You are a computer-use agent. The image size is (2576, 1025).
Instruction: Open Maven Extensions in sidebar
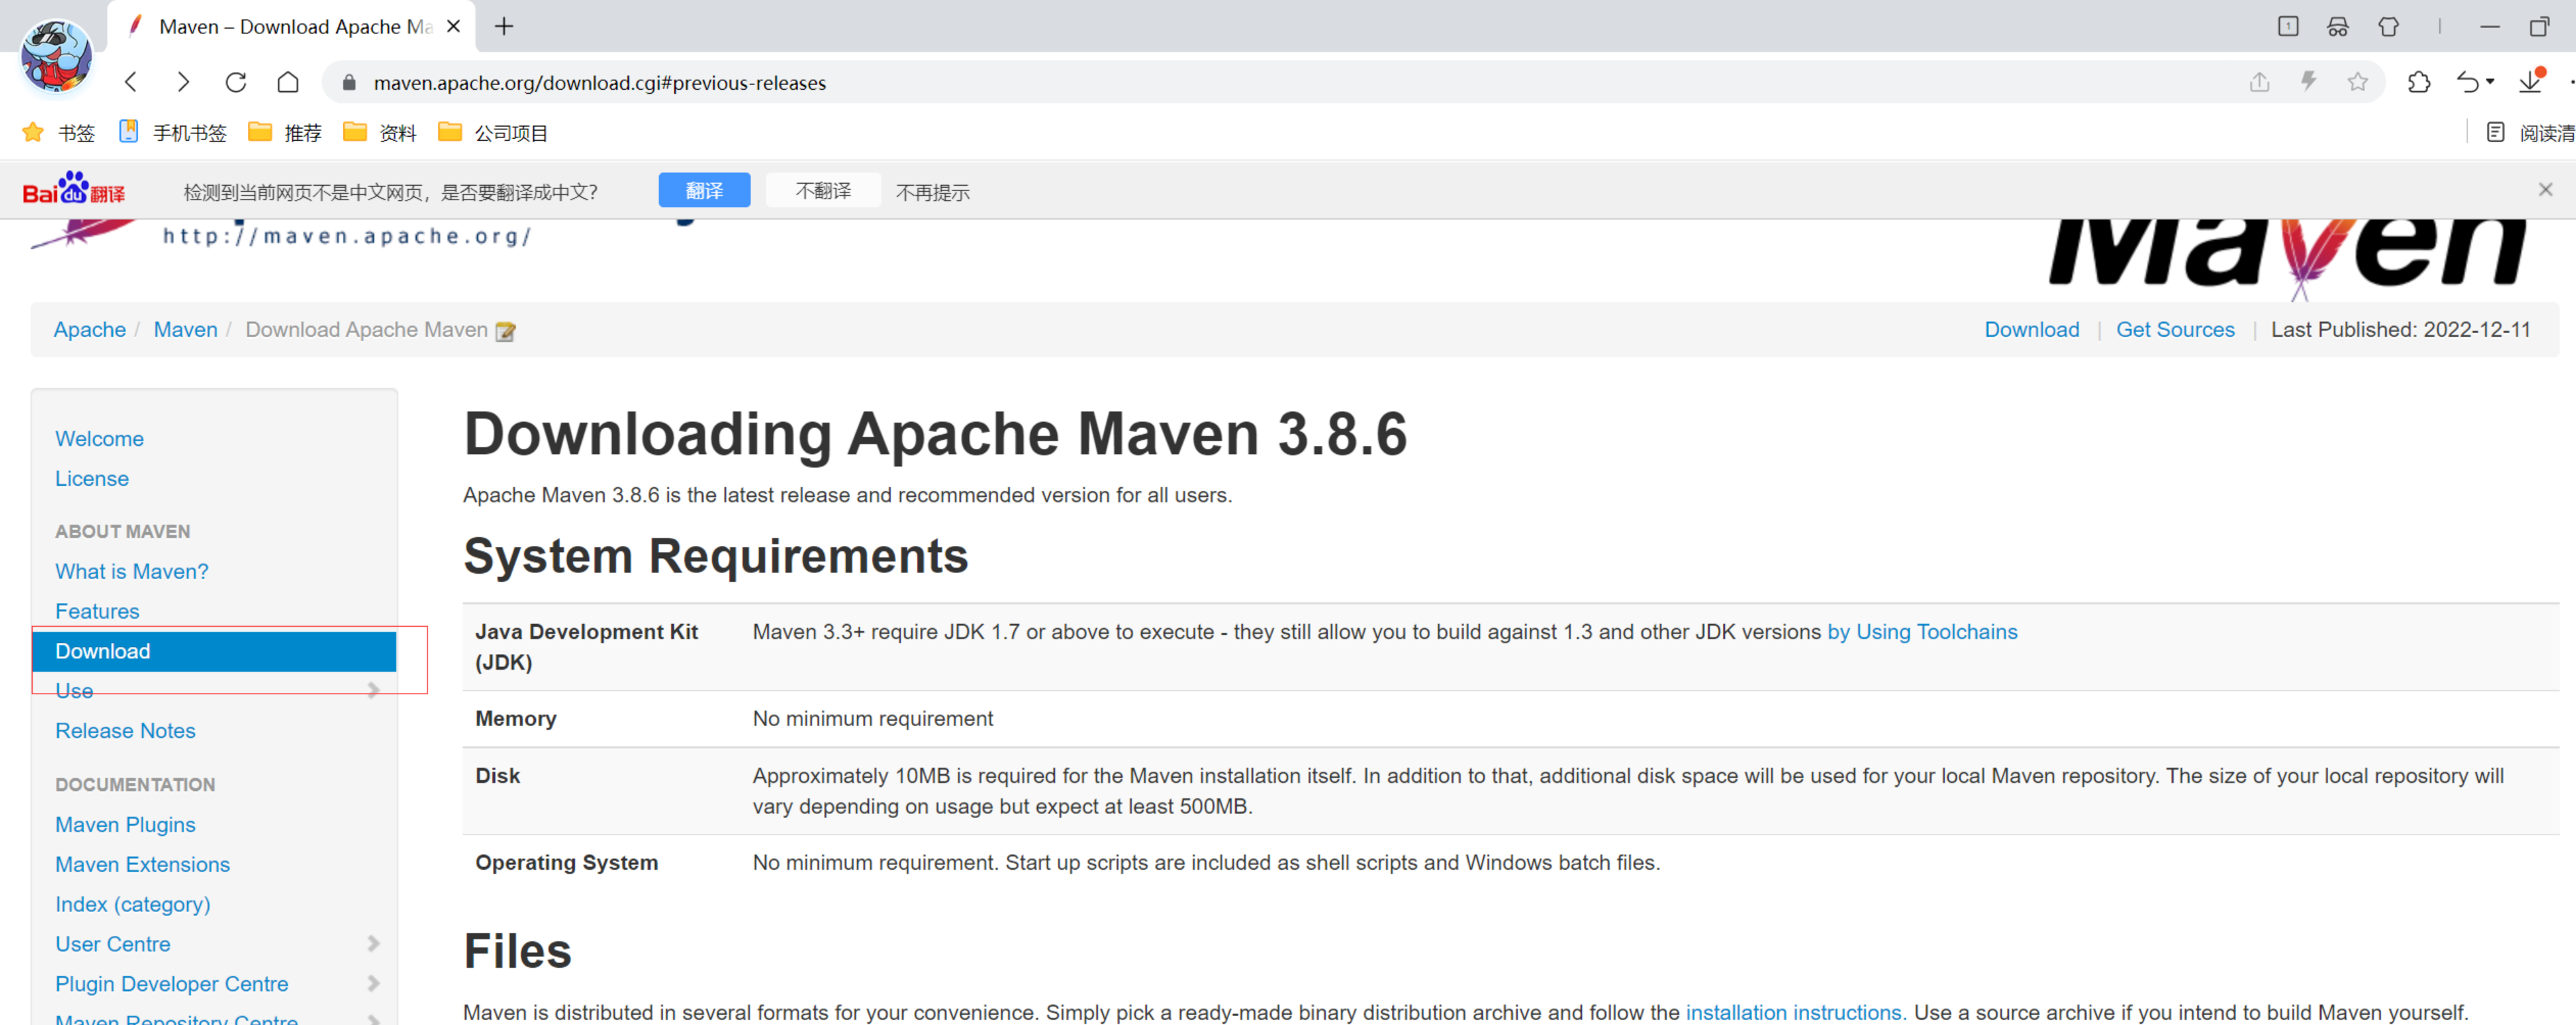pyautogui.click(x=142, y=864)
